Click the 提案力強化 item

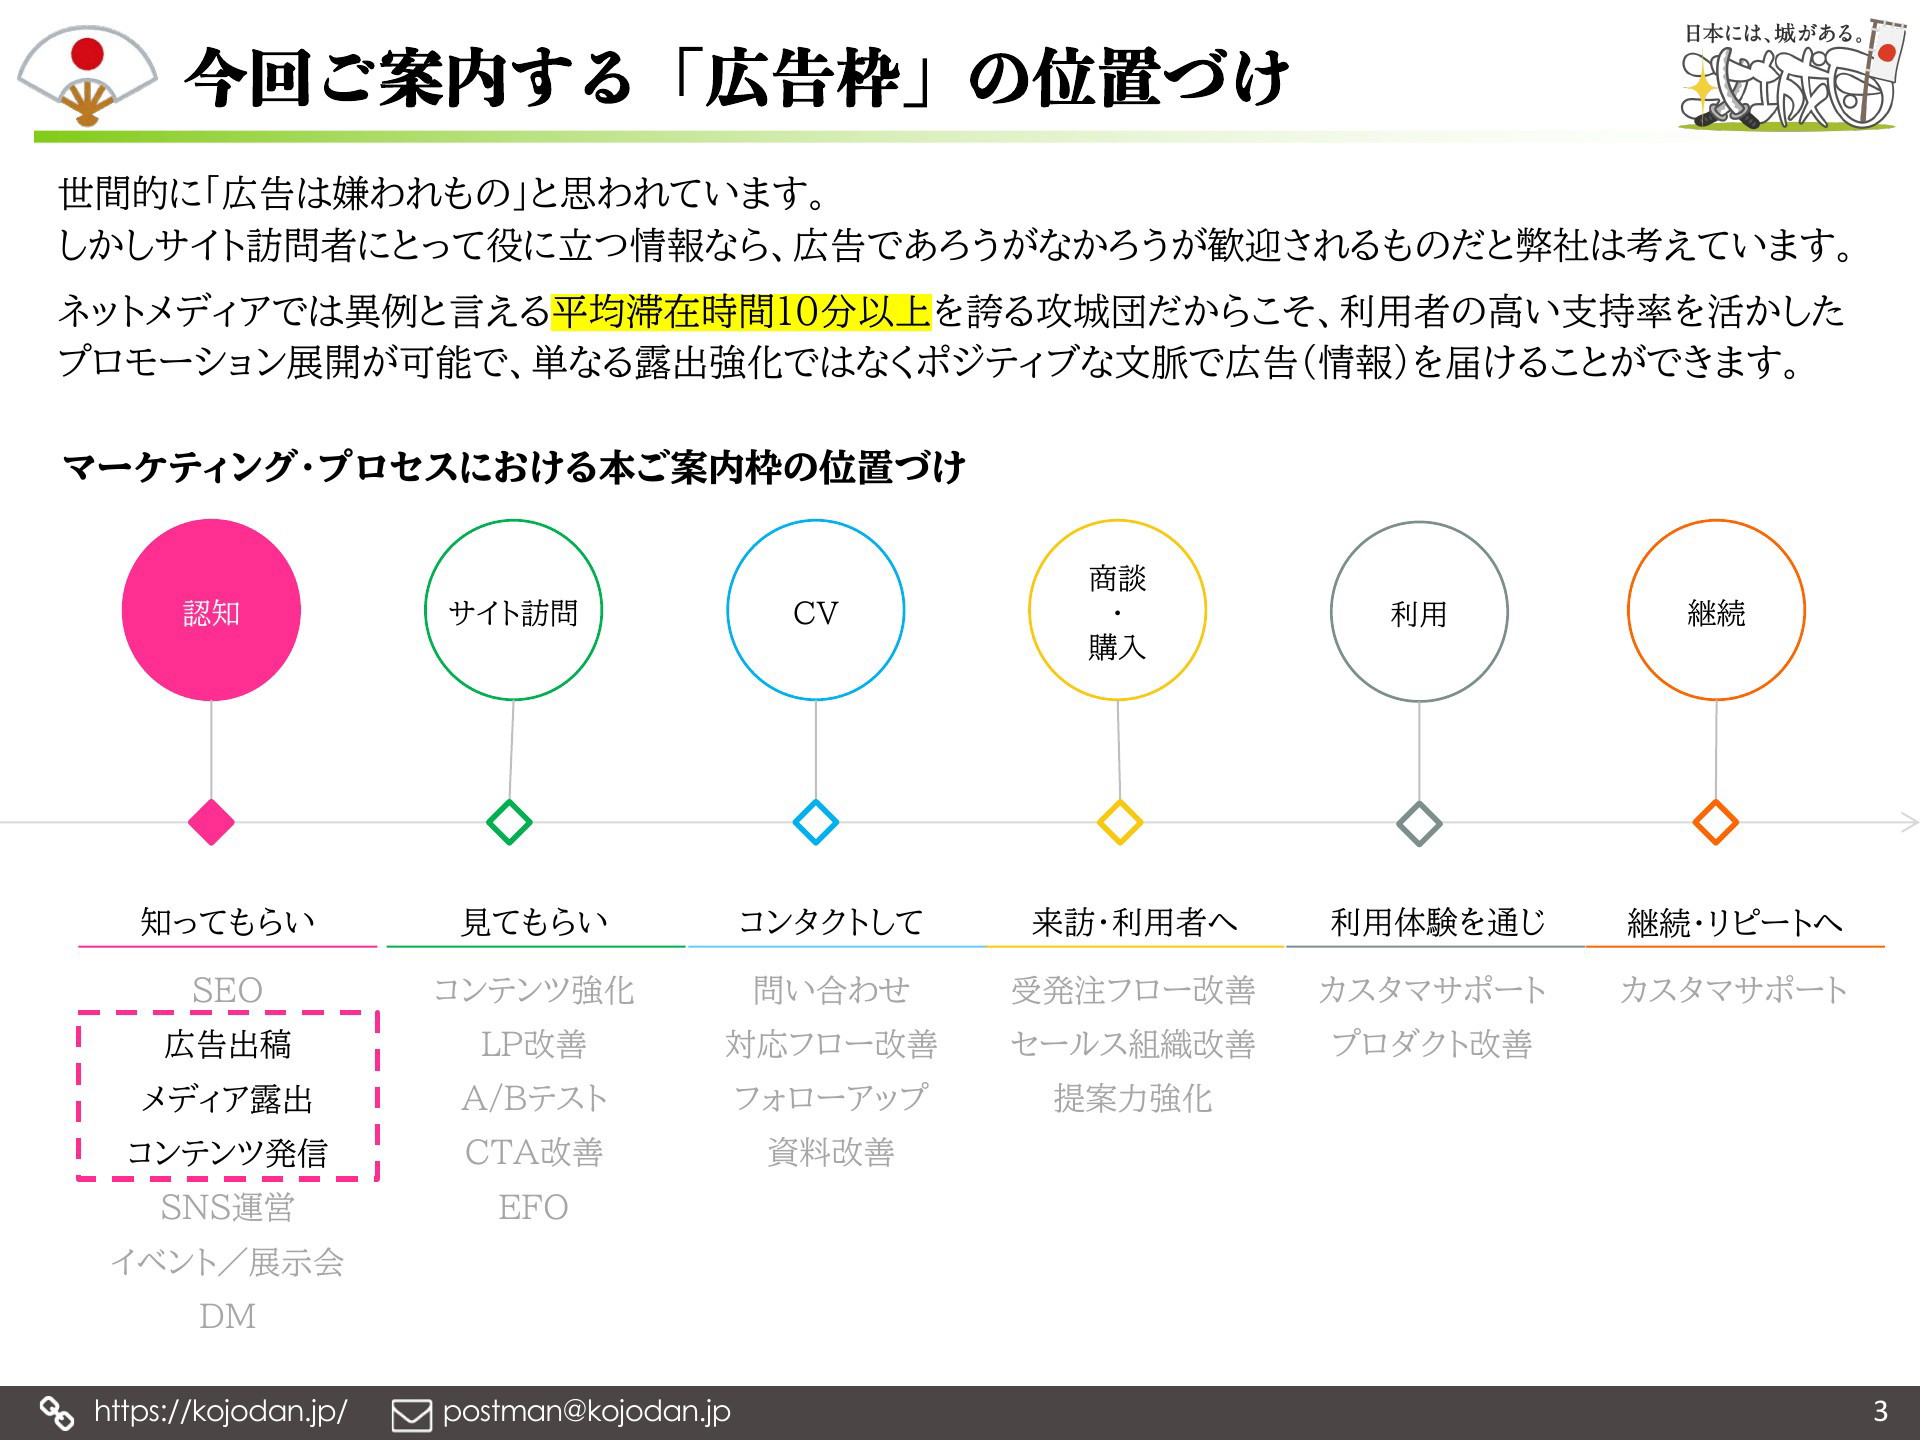coord(1133,1099)
